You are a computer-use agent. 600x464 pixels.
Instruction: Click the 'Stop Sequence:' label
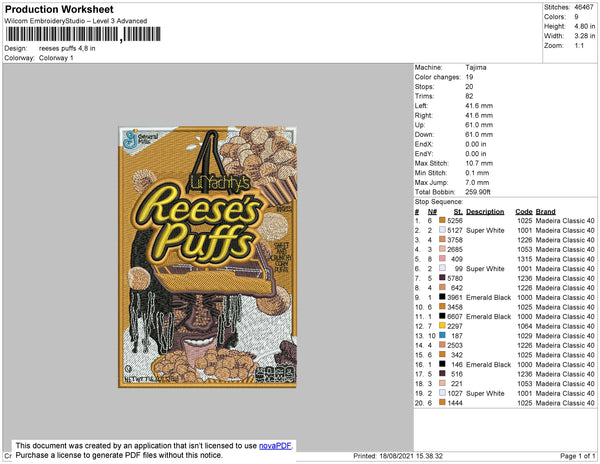(x=439, y=202)
